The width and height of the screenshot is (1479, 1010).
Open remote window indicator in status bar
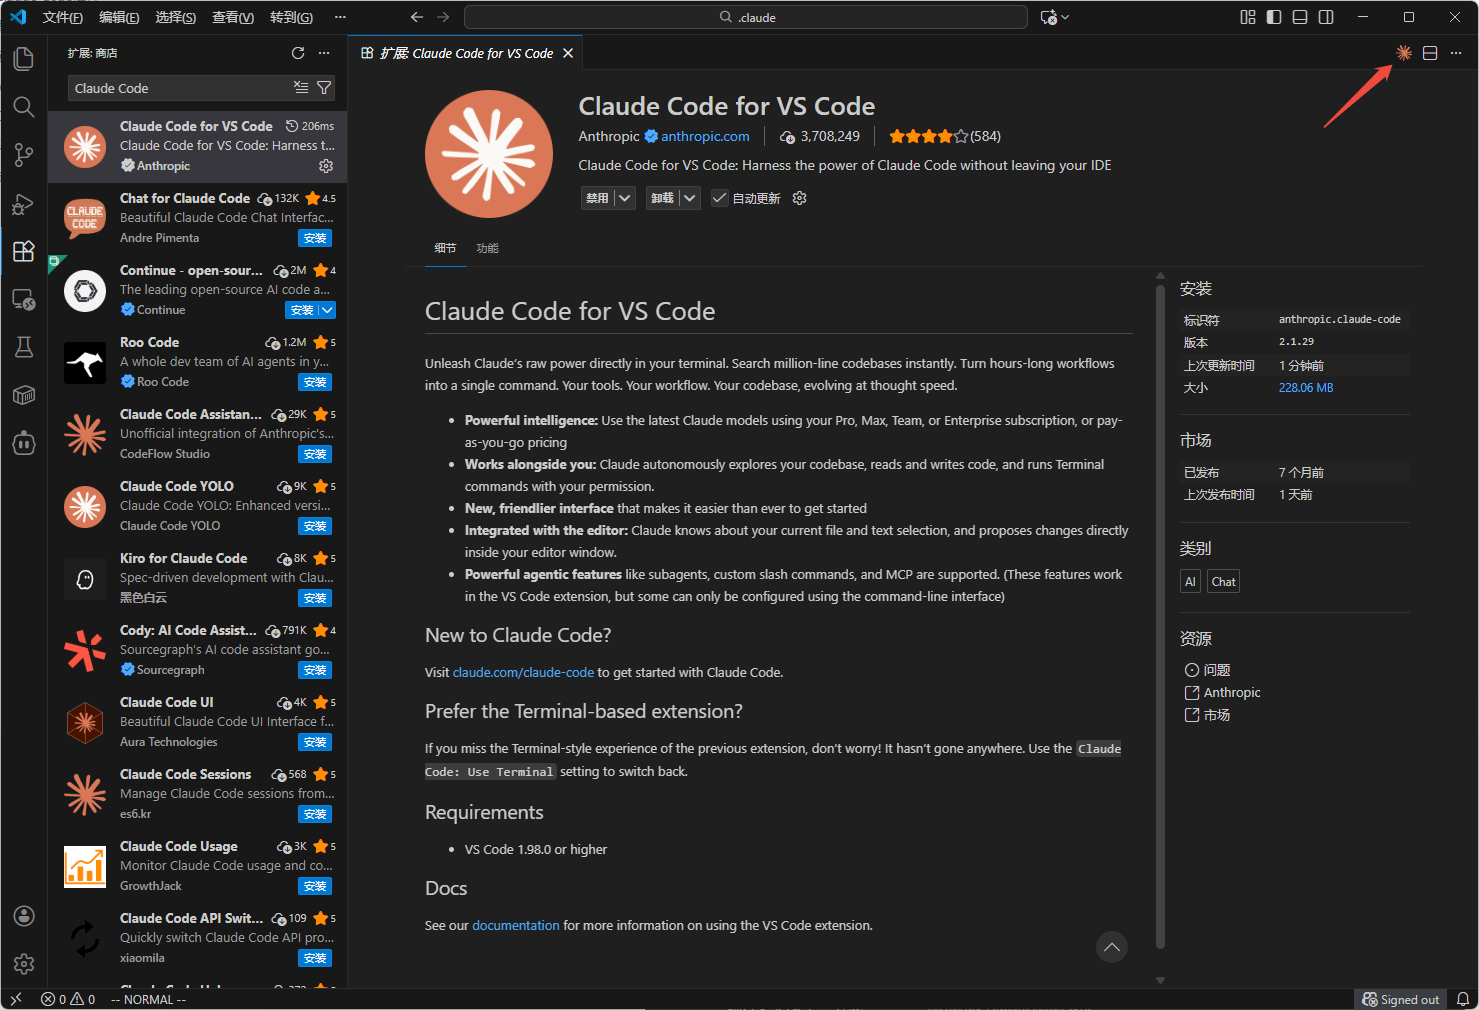pyautogui.click(x=16, y=999)
